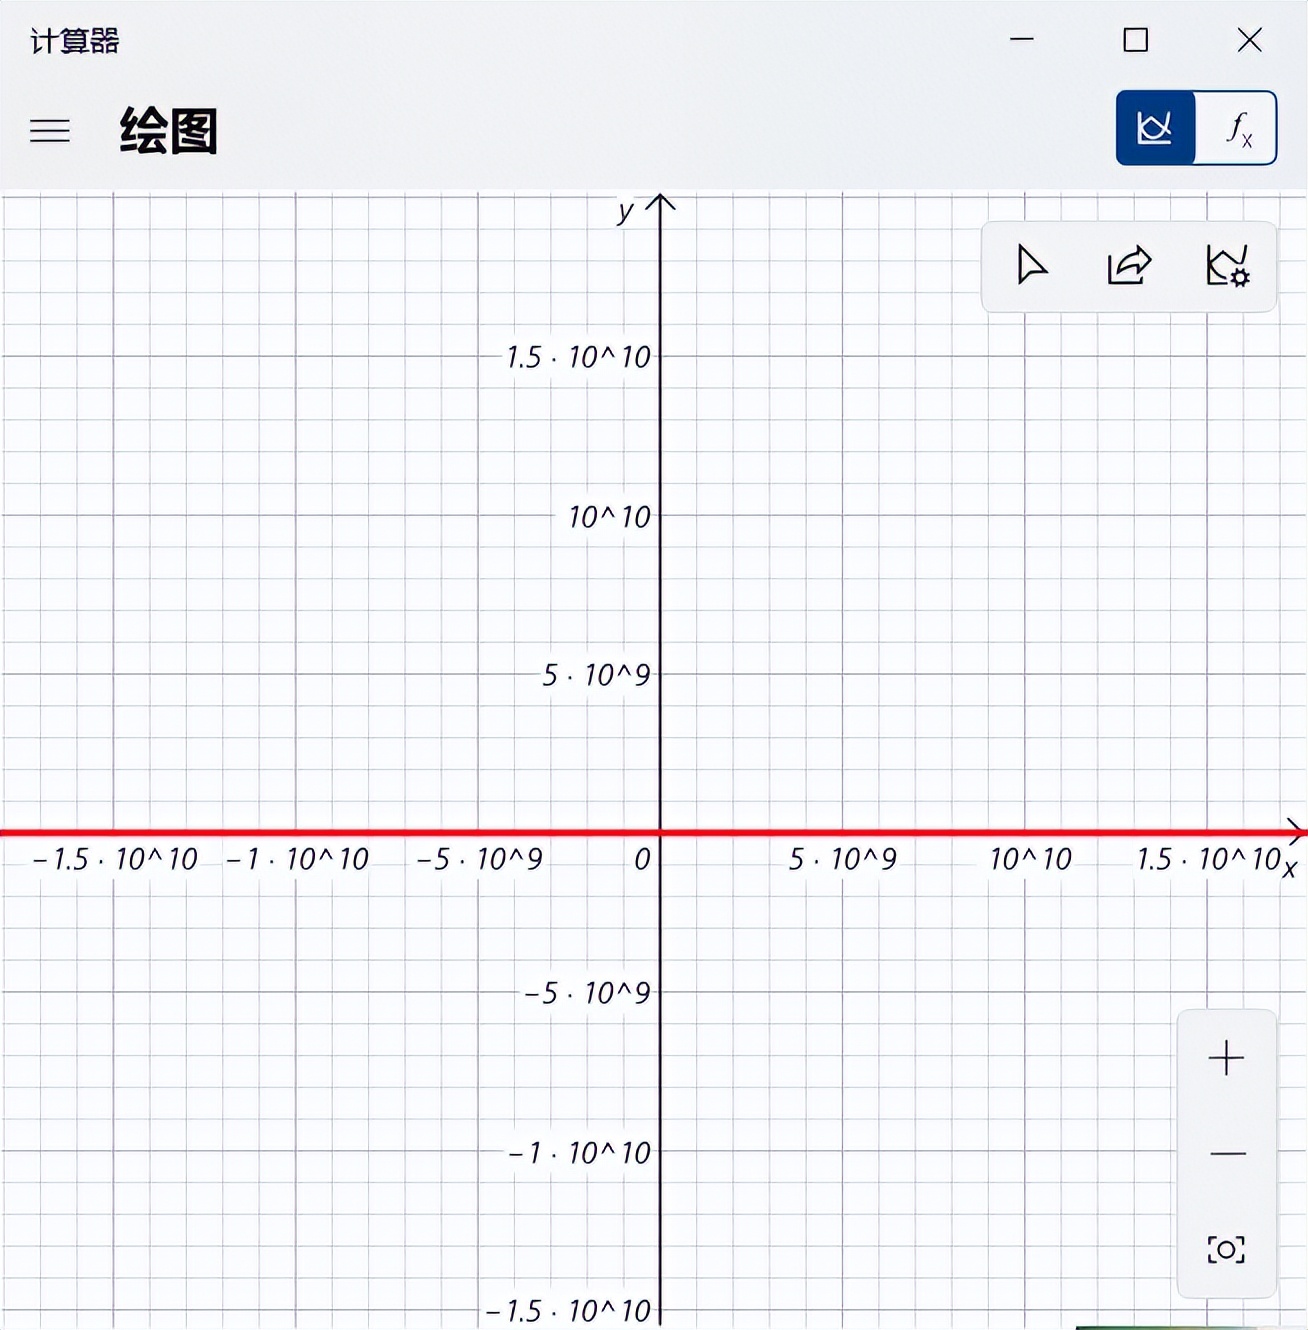
Task: Click the y-axis label 1.5 · 10^10
Action: 578,357
